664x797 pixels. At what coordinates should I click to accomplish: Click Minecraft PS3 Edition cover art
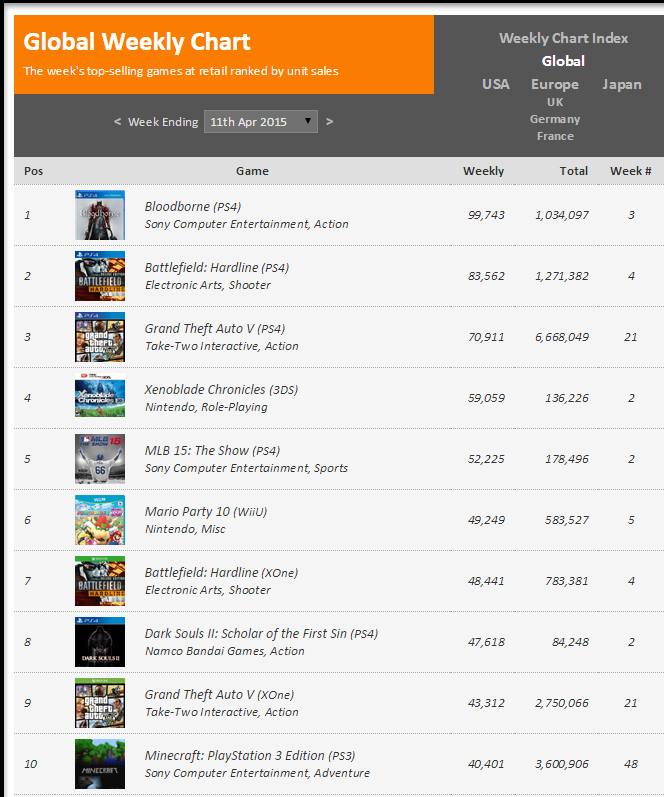click(100, 764)
